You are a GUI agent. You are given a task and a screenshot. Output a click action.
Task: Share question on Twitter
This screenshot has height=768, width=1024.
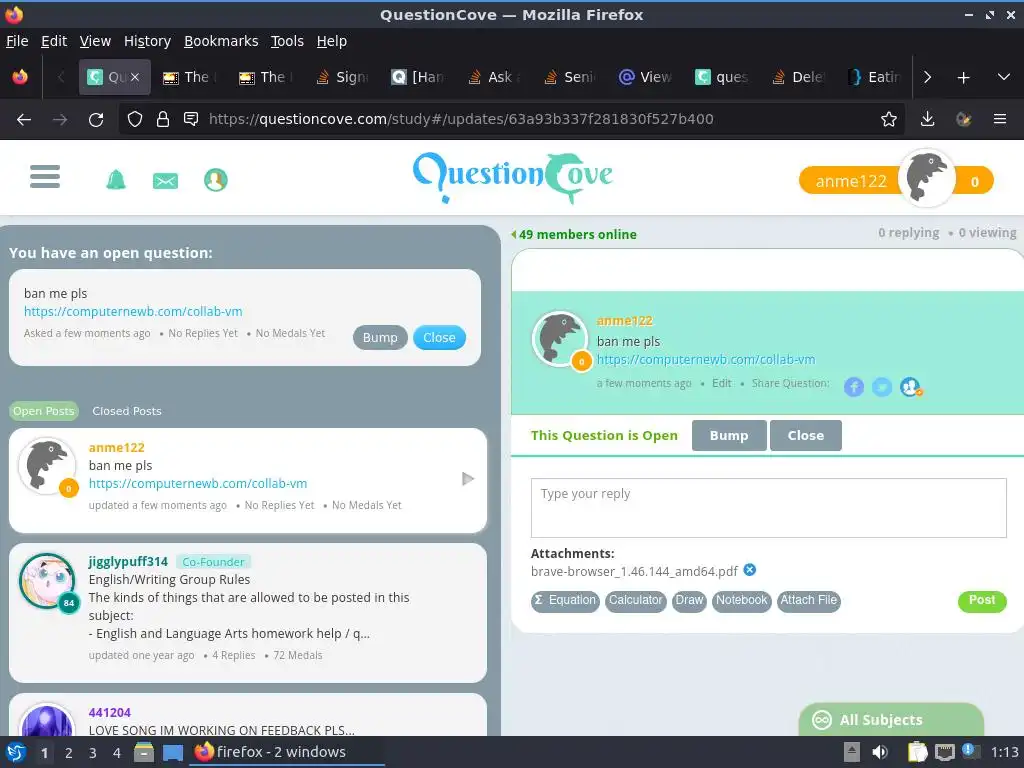[882, 387]
